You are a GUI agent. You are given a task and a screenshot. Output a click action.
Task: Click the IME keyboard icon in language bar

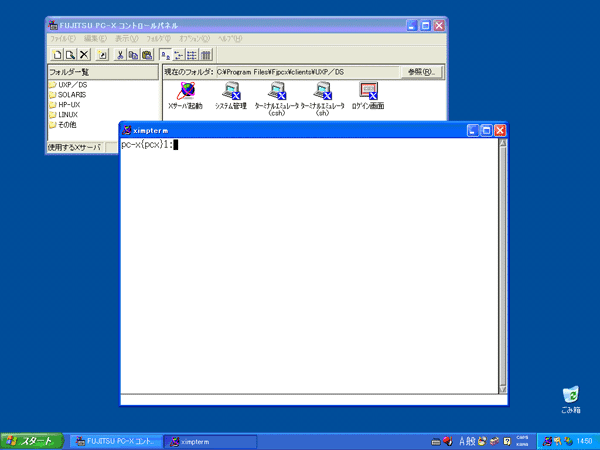click(435, 442)
